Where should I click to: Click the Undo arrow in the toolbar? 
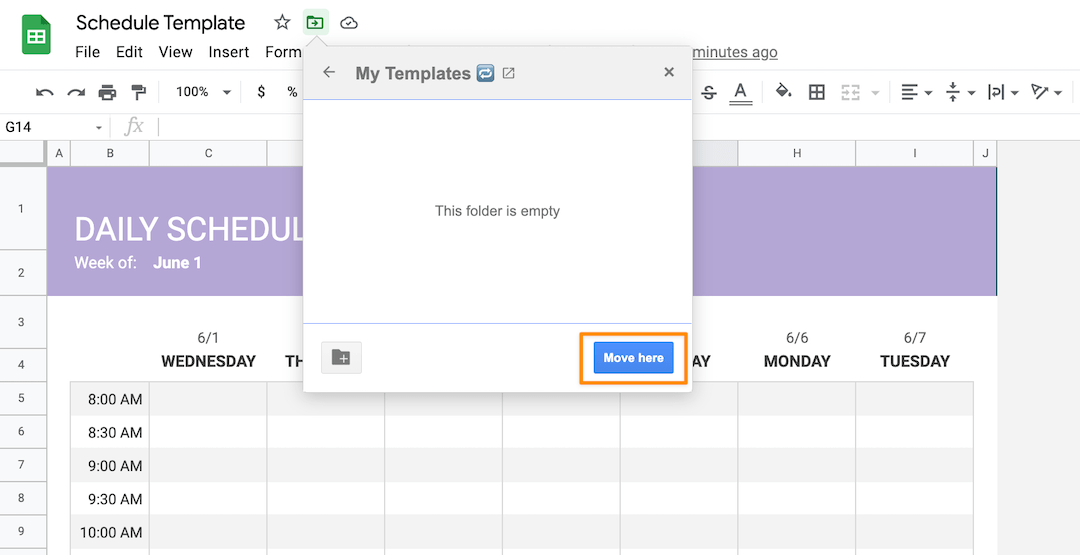click(x=45, y=92)
